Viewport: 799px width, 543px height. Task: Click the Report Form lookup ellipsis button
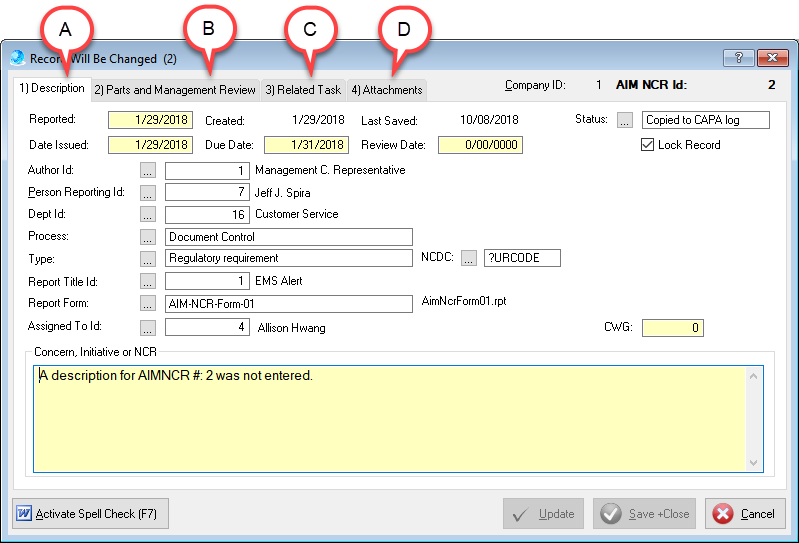(148, 304)
